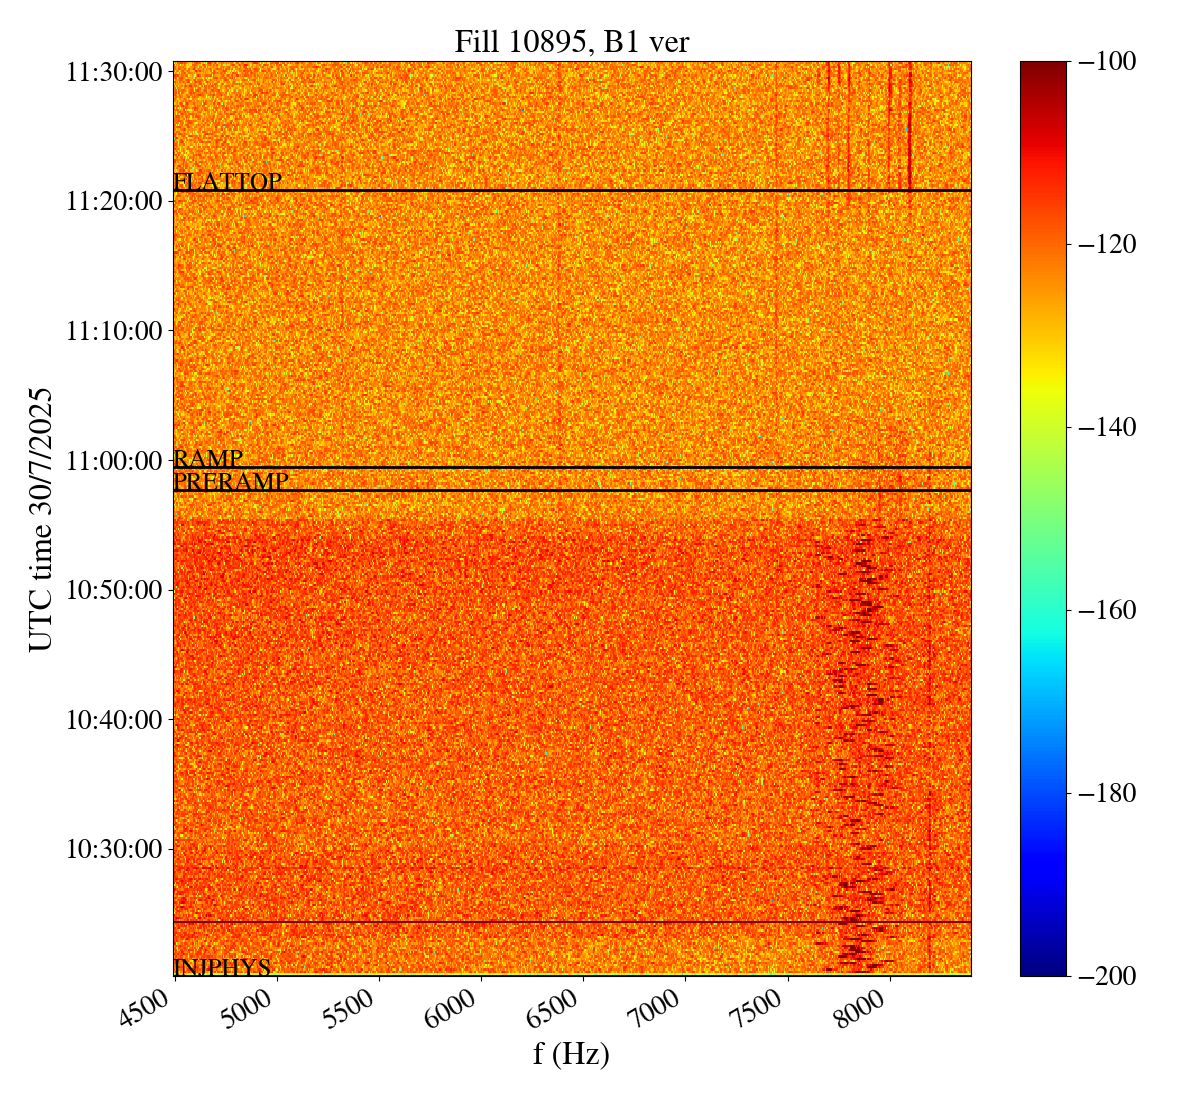Image resolution: width=1200 pixels, height=1100 pixels.
Task: Click the 10:30:00 time tick label
Action: click(x=114, y=849)
